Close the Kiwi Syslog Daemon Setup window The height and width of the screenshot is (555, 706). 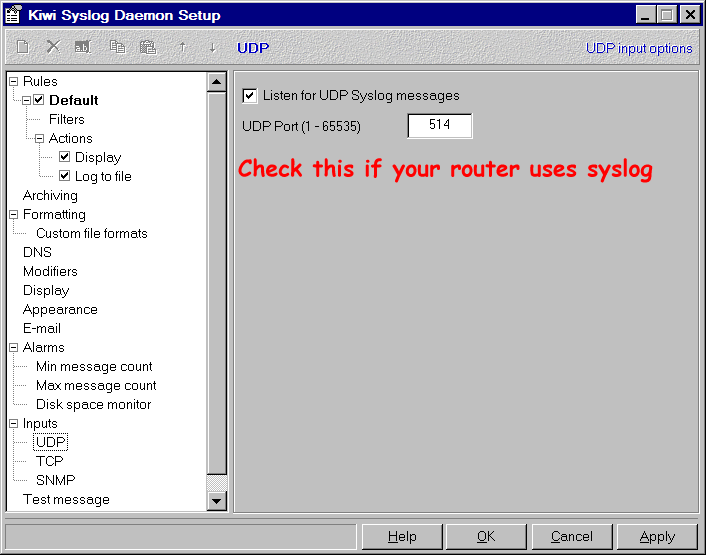pos(690,15)
